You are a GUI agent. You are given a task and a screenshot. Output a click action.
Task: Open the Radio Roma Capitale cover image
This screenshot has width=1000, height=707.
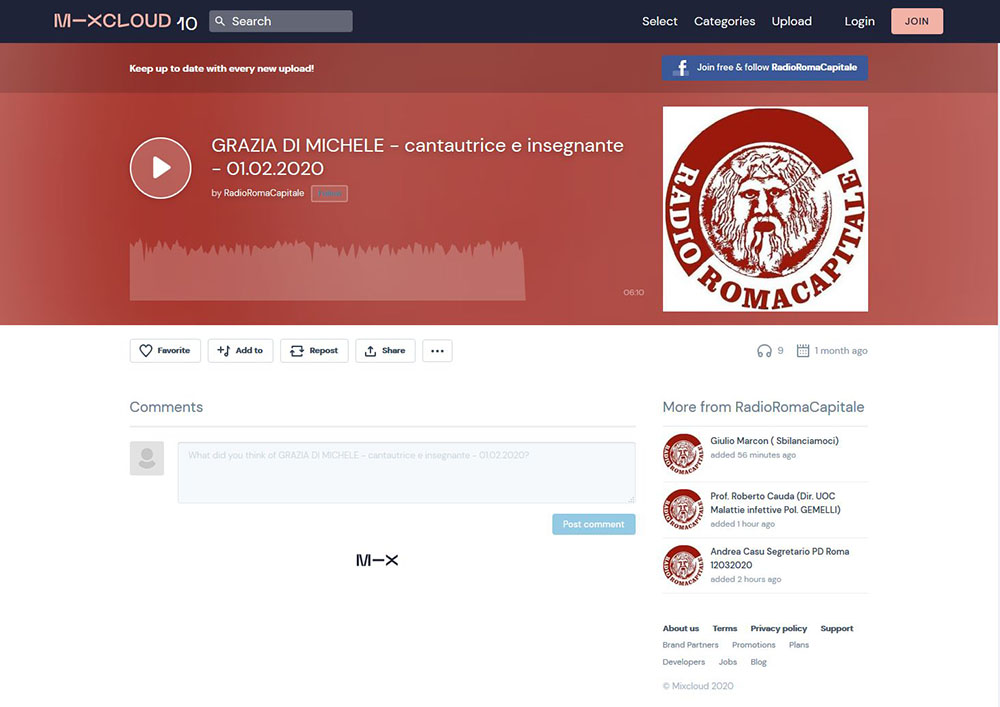[765, 209]
